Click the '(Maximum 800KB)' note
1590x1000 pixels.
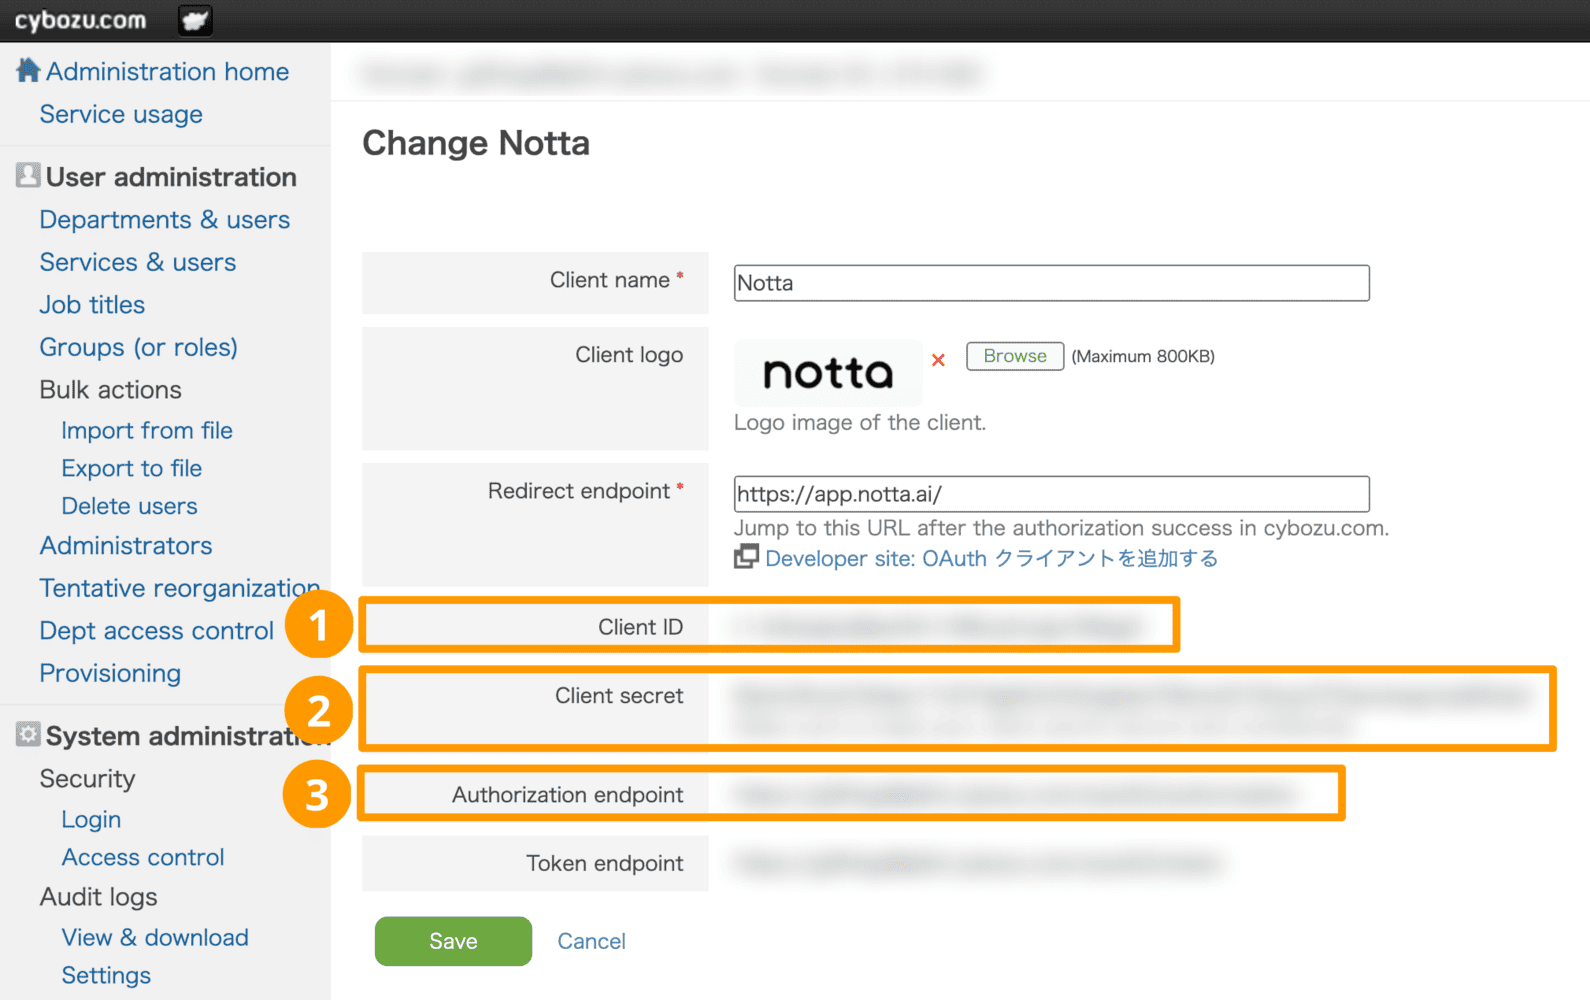[x=1143, y=356]
